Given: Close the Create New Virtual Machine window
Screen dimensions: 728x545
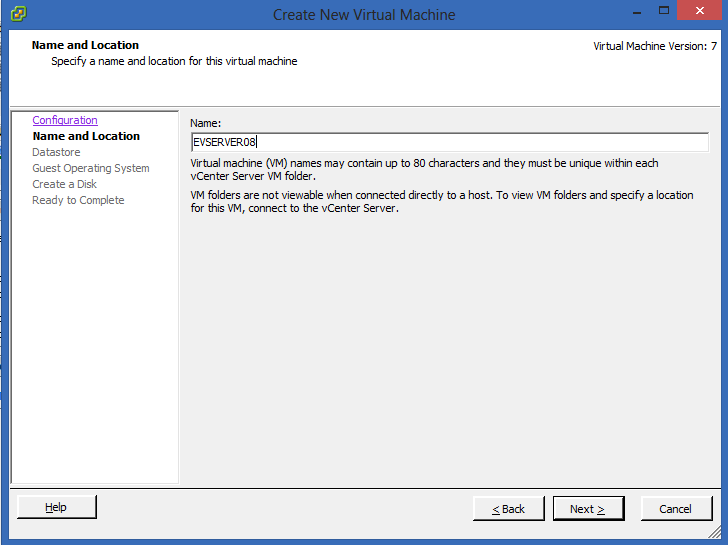Looking at the screenshot, I should (700, 10).
